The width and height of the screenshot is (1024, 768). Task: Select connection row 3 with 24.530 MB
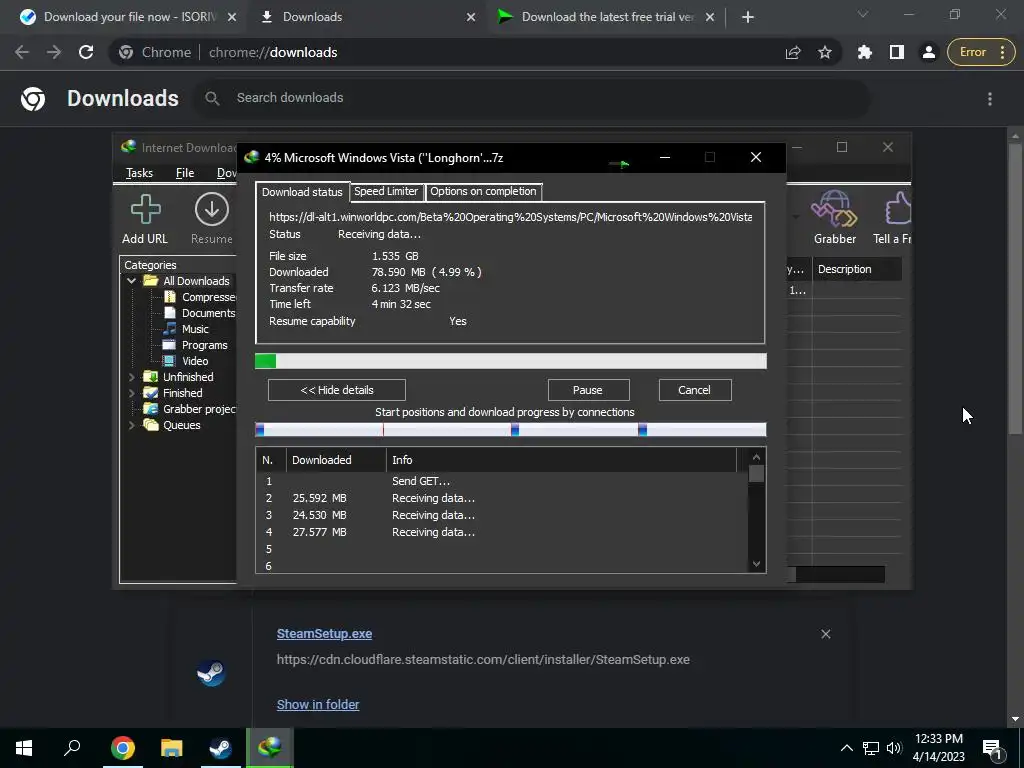(502, 515)
